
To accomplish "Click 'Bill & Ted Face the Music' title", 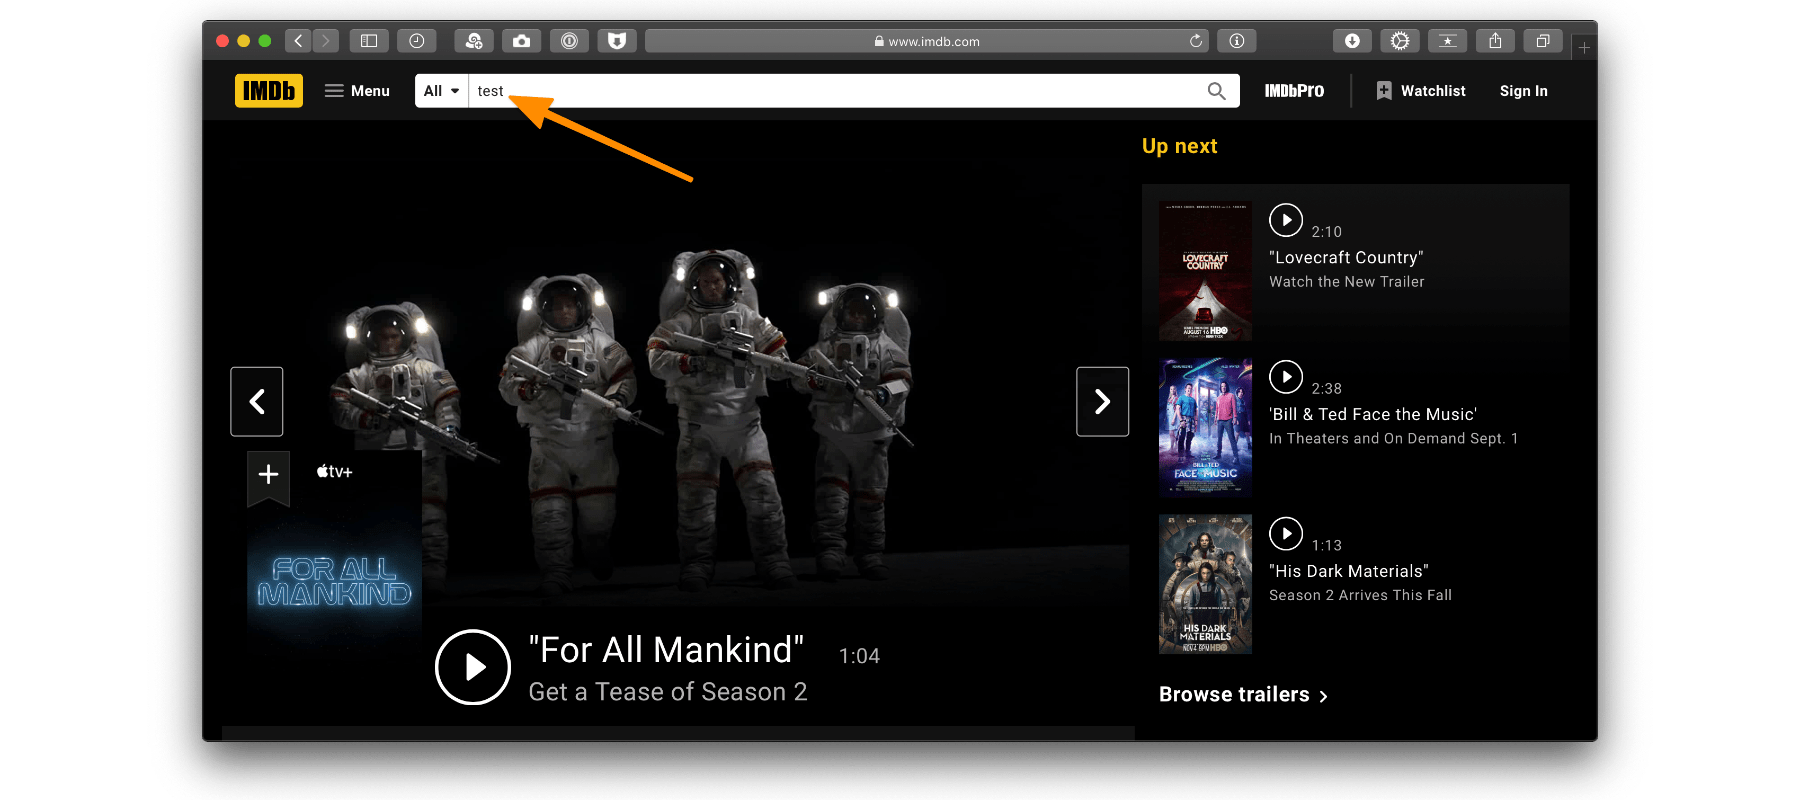I will tap(1373, 415).
